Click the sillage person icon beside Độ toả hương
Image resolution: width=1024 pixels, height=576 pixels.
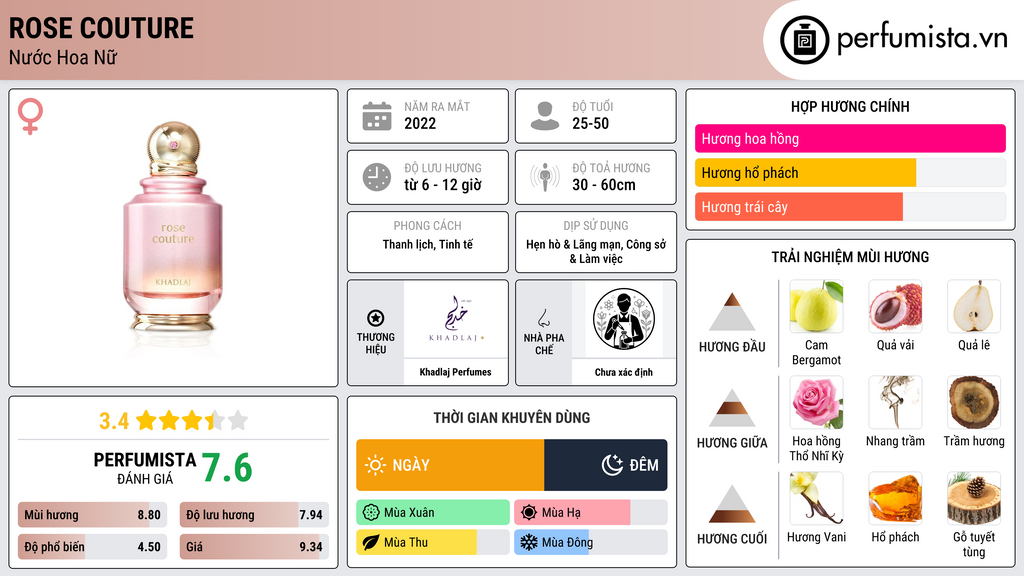tap(545, 177)
